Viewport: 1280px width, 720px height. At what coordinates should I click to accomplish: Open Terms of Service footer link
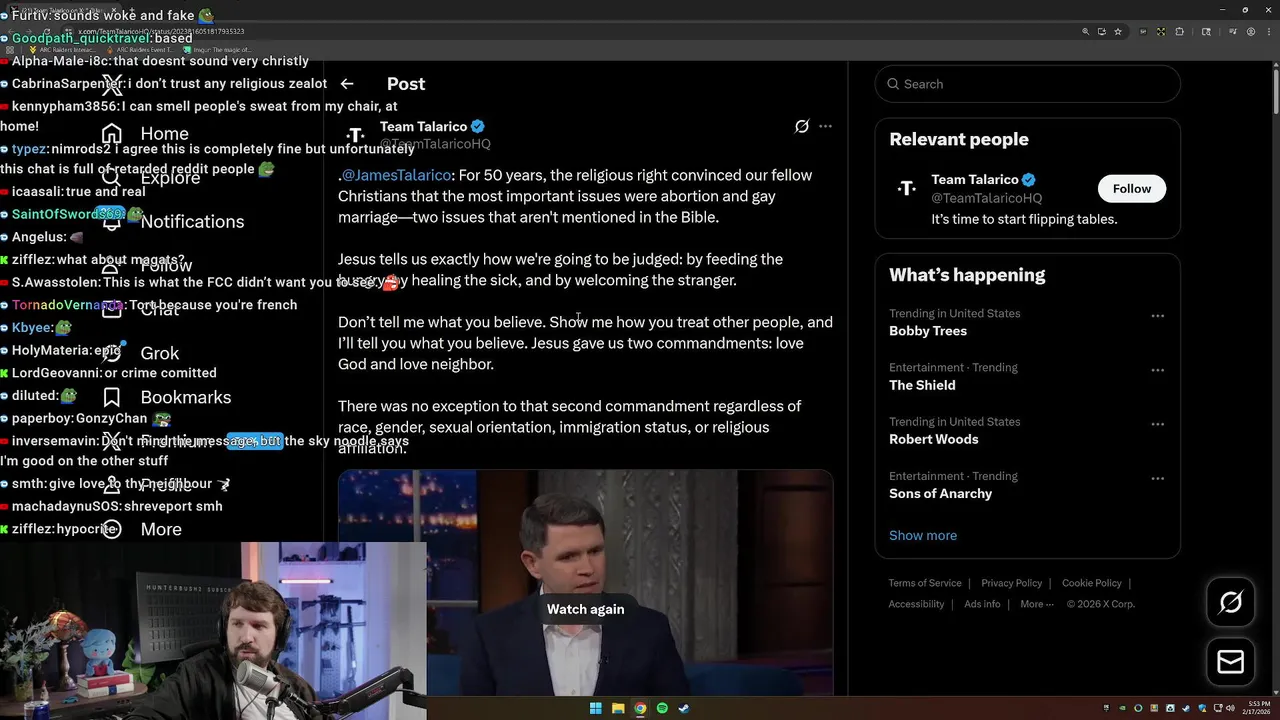(x=925, y=583)
